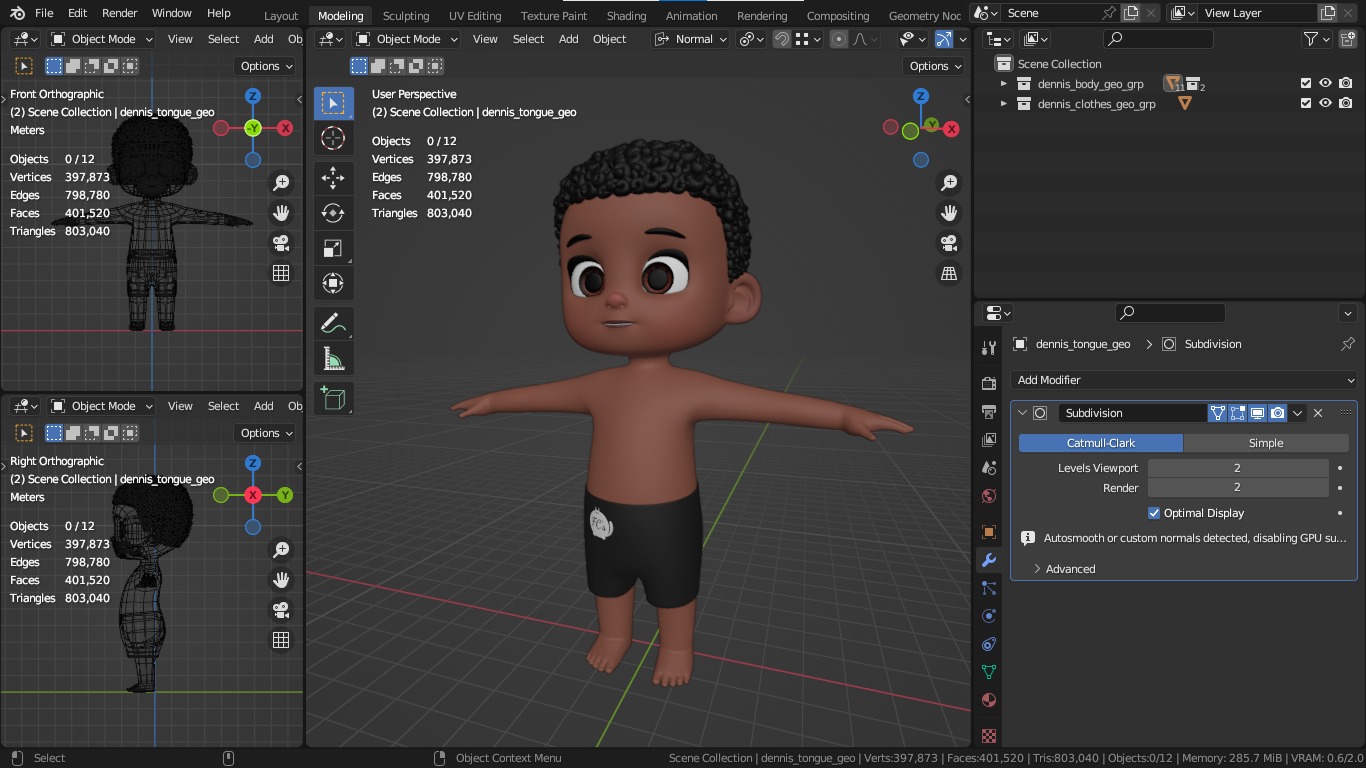The height and width of the screenshot is (768, 1366).
Task: Click zoom magnifier in User Perspective viewport
Action: coord(948,183)
